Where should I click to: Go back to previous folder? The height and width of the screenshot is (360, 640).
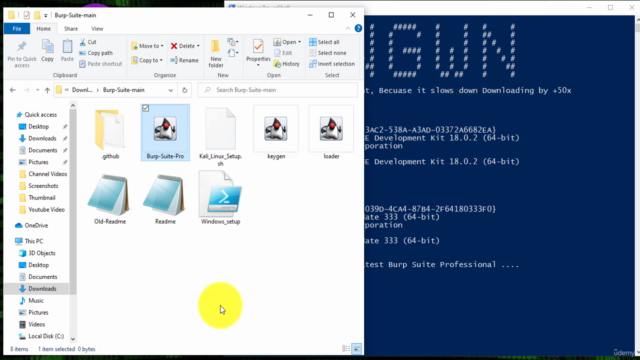pos(13,90)
